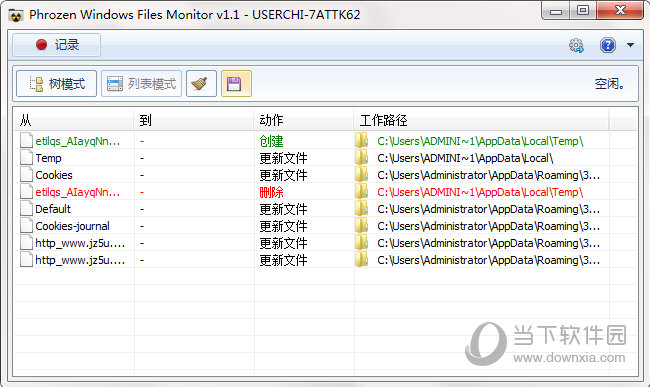Expand the dropdown arrow next to help
Screen dimensions: 650x387
coord(630,45)
